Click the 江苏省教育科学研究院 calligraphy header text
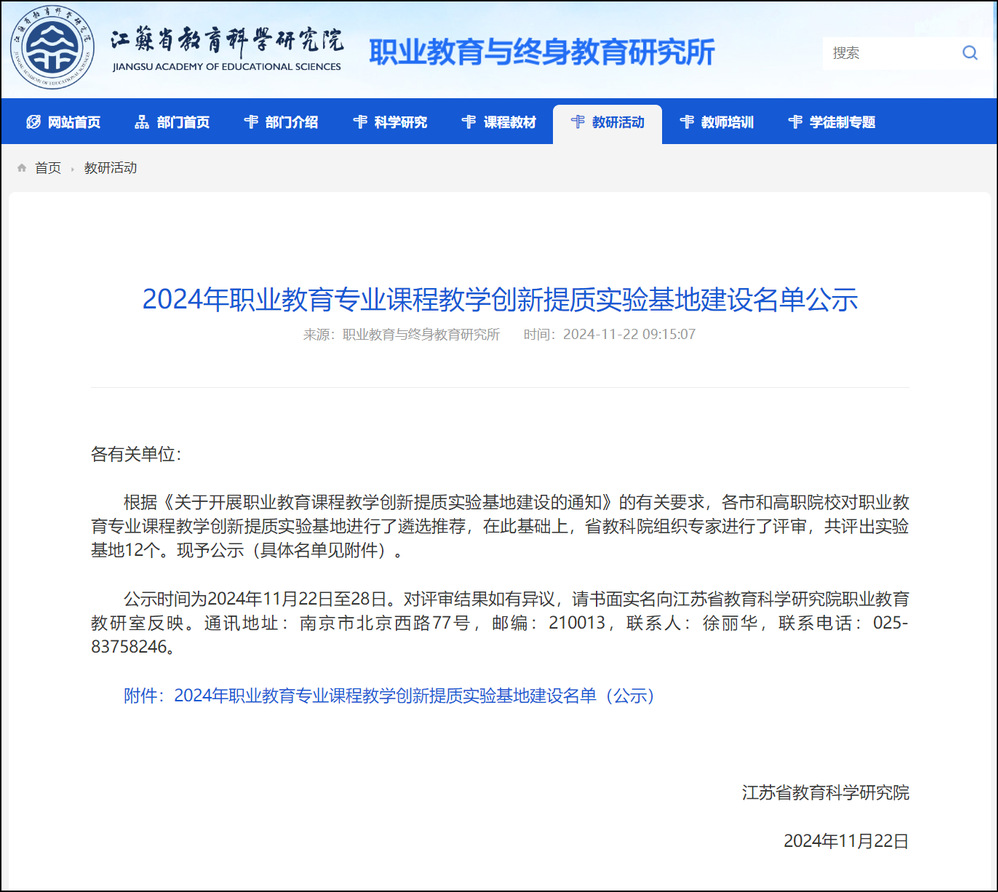Image resolution: width=998 pixels, height=892 pixels. coord(227,41)
